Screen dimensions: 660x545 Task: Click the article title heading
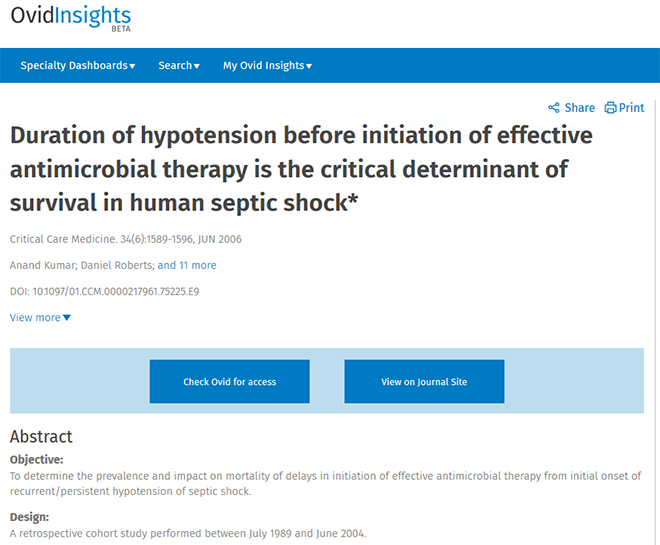tap(301, 169)
